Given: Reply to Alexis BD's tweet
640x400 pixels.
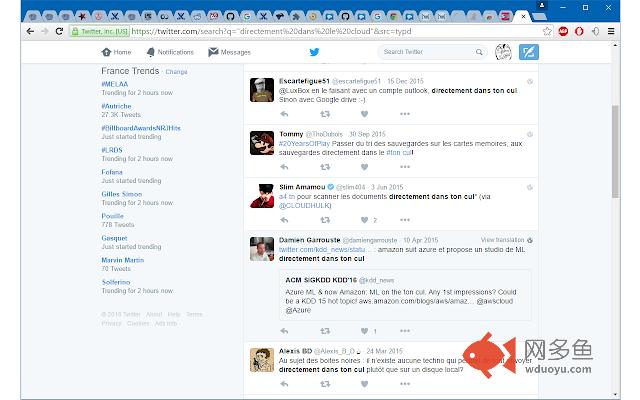Looking at the screenshot, I should (284, 384).
